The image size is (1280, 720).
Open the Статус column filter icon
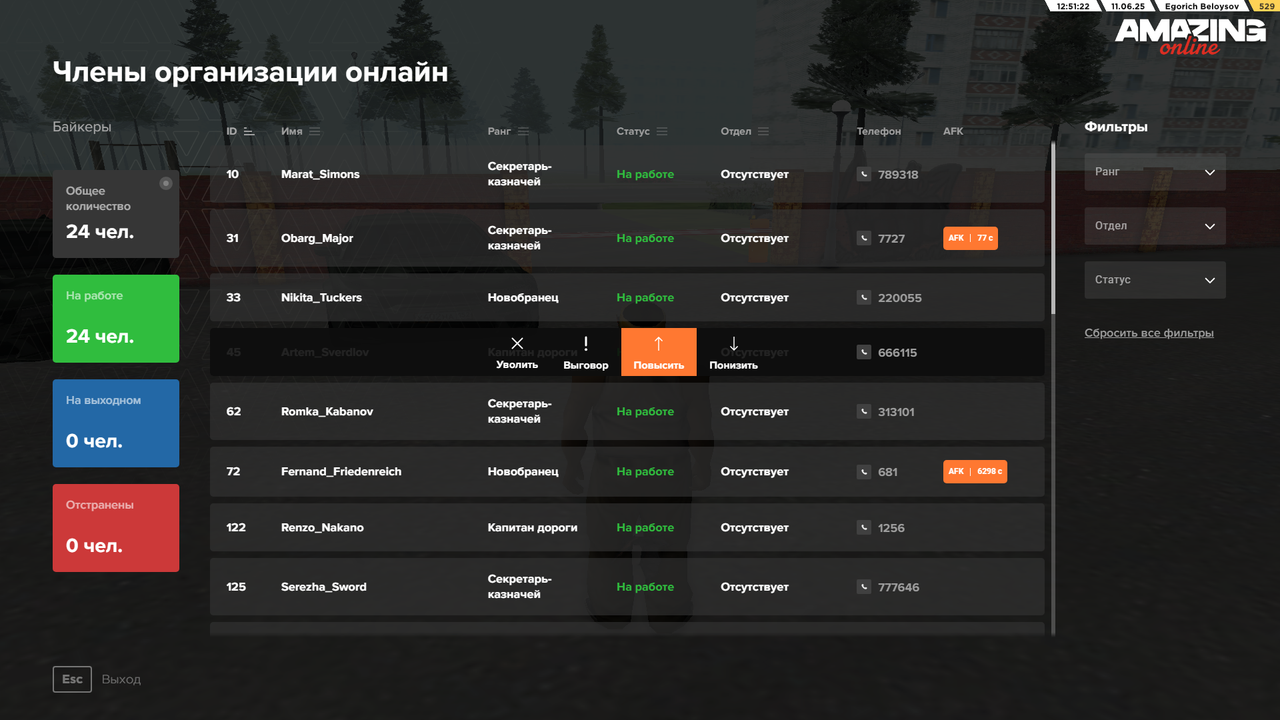click(x=662, y=132)
